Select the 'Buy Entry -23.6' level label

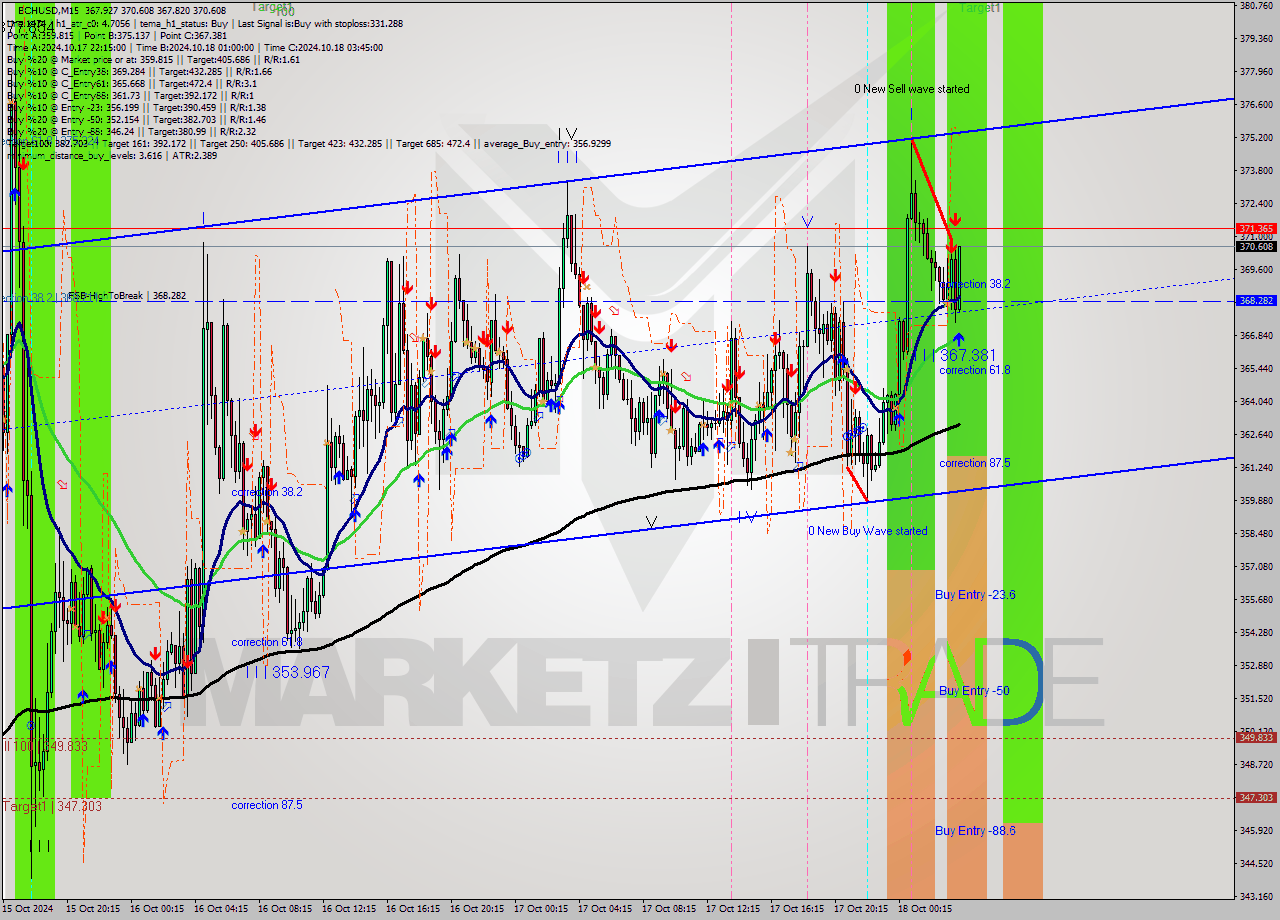coord(975,595)
